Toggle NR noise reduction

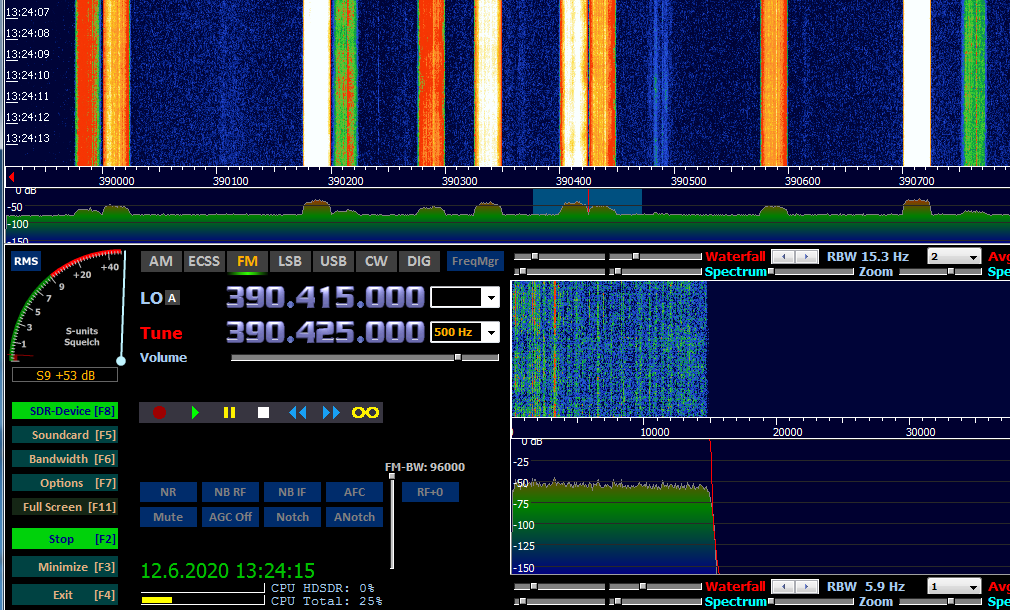pos(168,492)
